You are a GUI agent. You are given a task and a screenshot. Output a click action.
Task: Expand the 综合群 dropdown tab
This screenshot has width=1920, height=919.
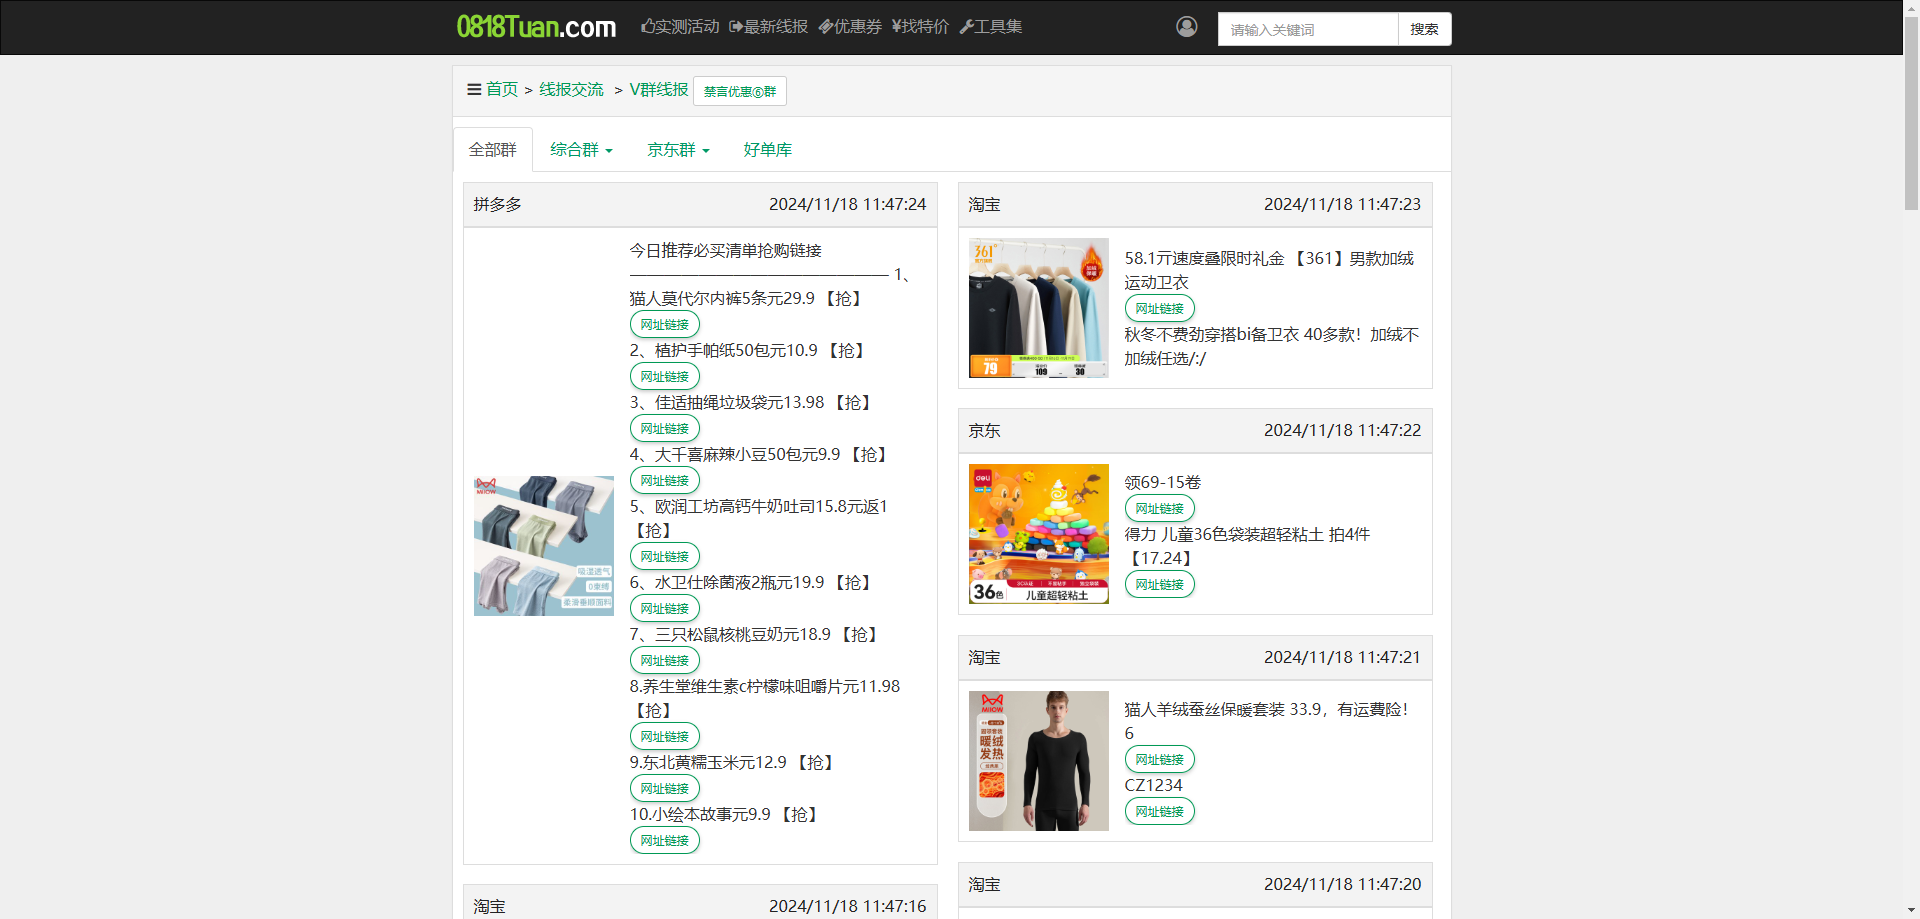[581, 150]
